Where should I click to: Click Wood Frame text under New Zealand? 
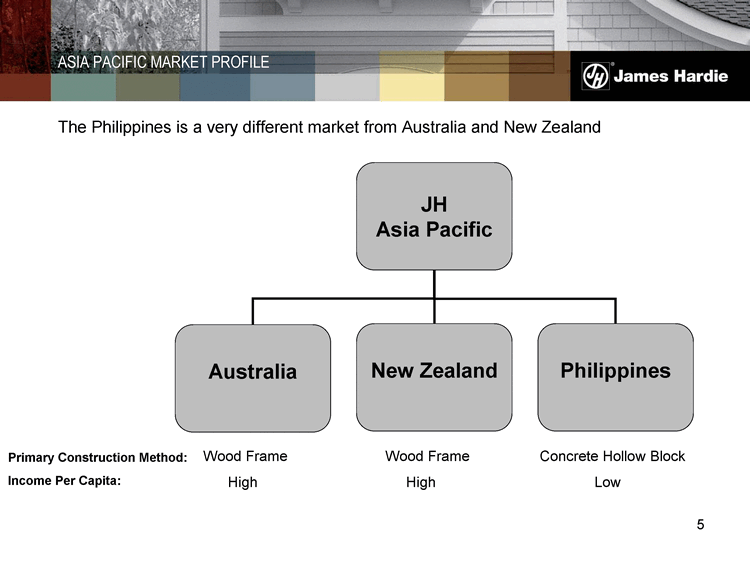point(427,456)
